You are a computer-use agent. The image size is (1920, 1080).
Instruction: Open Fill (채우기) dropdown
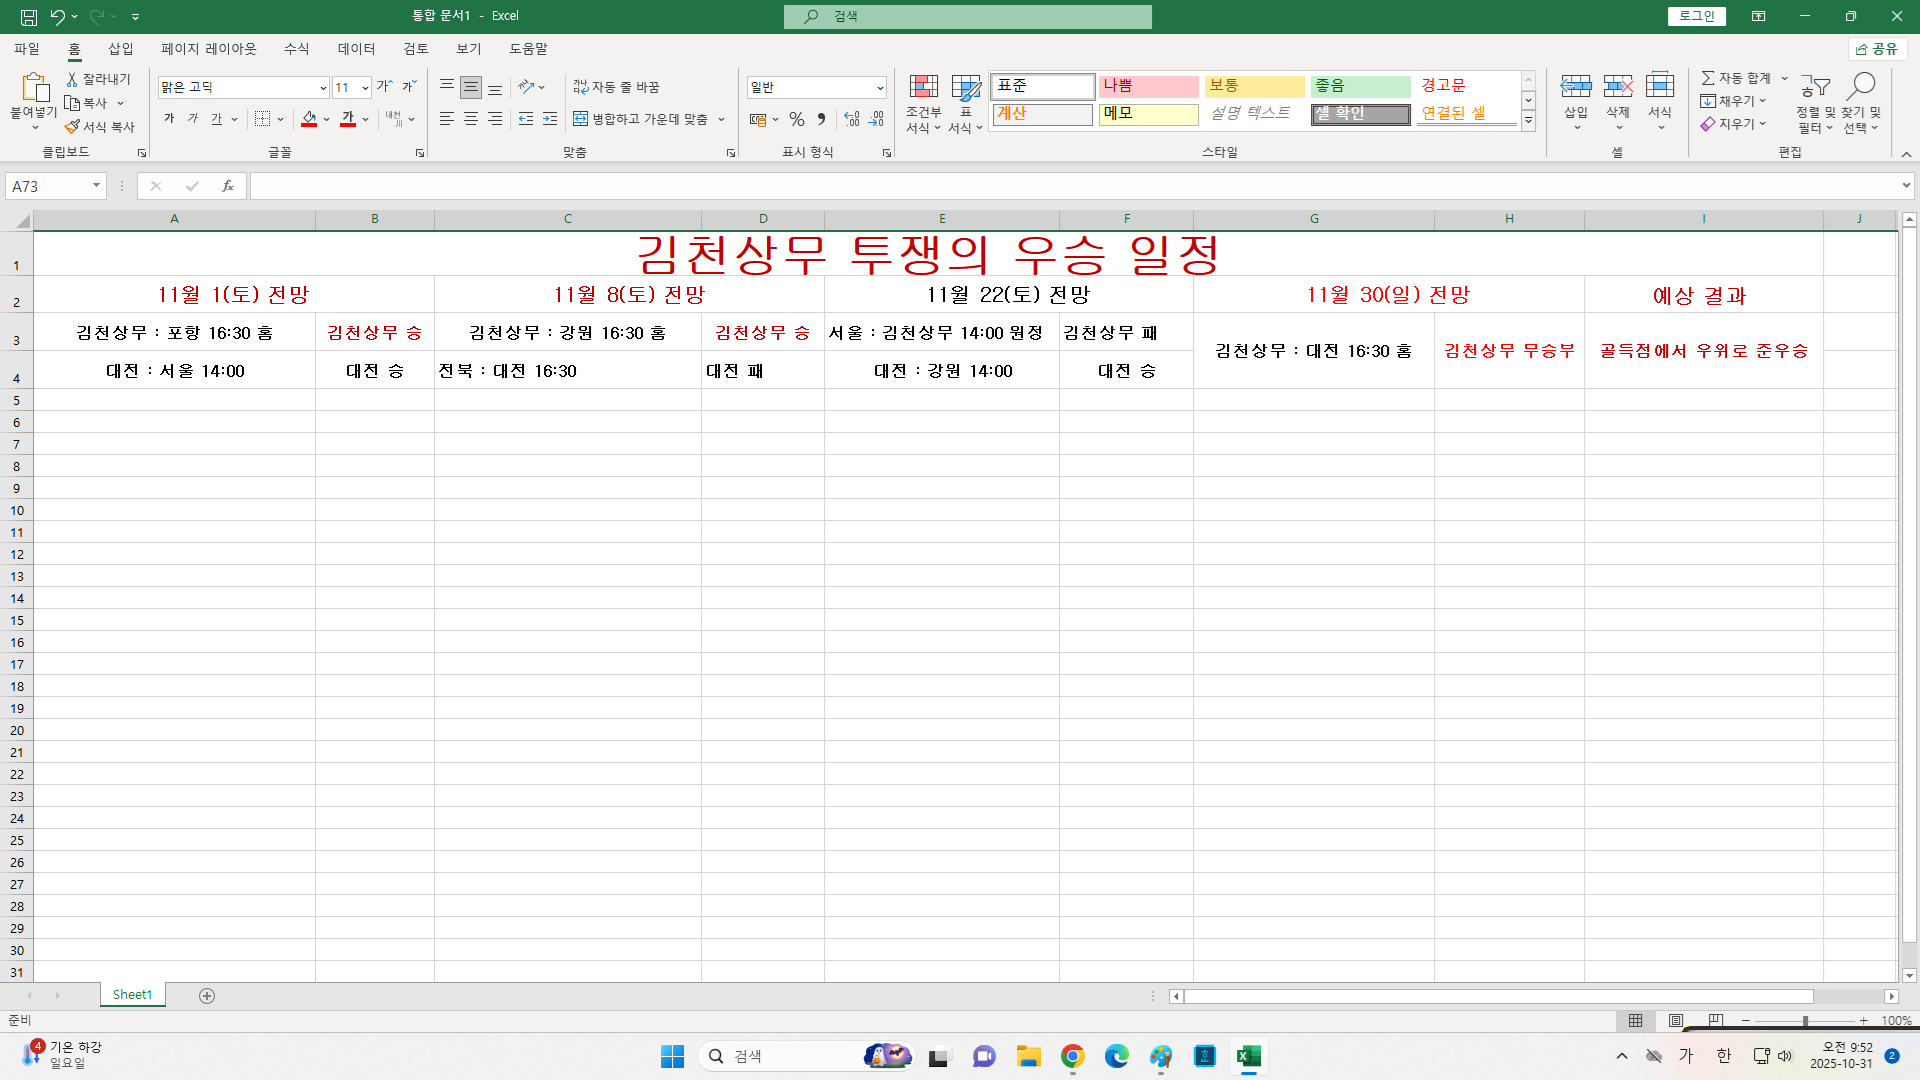click(1734, 101)
